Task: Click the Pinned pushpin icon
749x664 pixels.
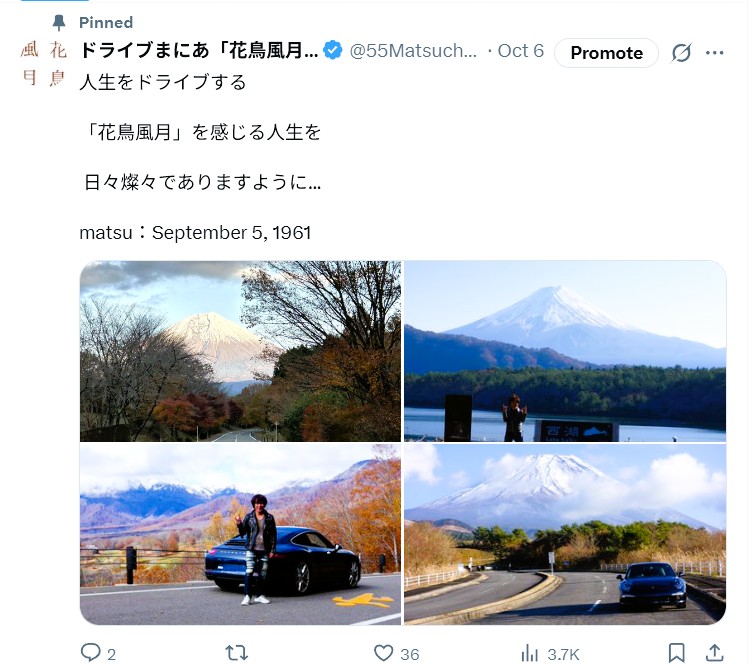Action: (59, 22)
